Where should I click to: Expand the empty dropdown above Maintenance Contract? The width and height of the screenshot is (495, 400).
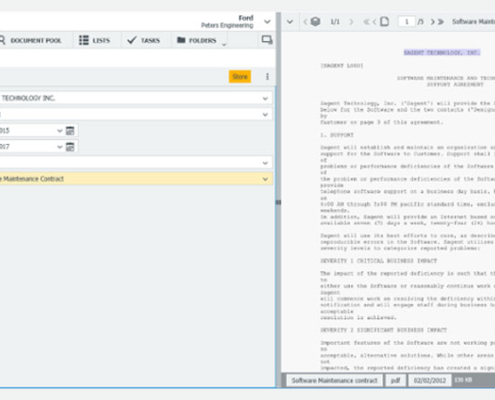coord(265,163)
